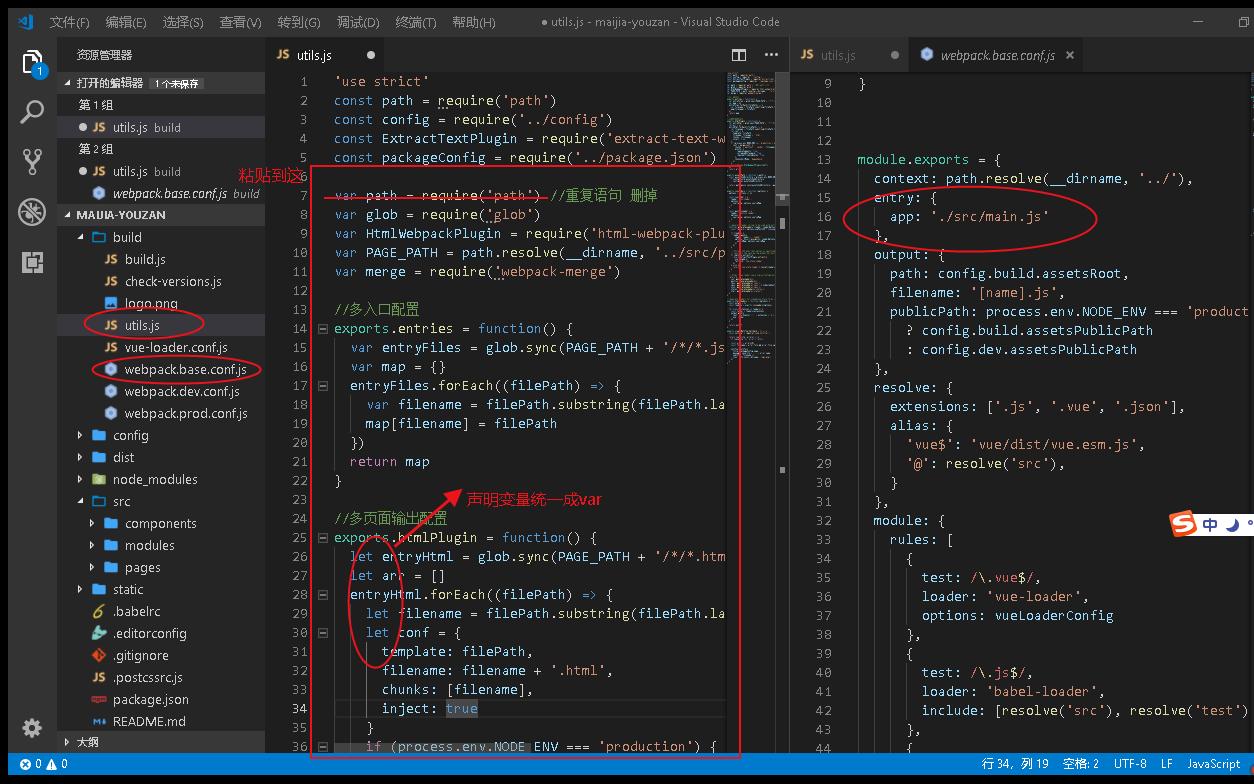Open webpack.dev.conf.js file
The image size is (1254, 784).
pos(160,391)
